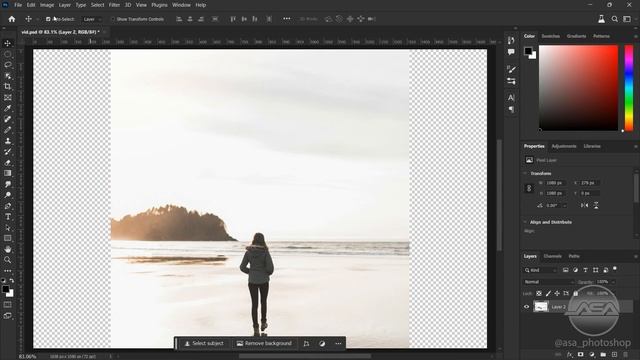Open the Auto-Select Layer dropdown
Screen dimensions: 640x360
click(92, 19)
